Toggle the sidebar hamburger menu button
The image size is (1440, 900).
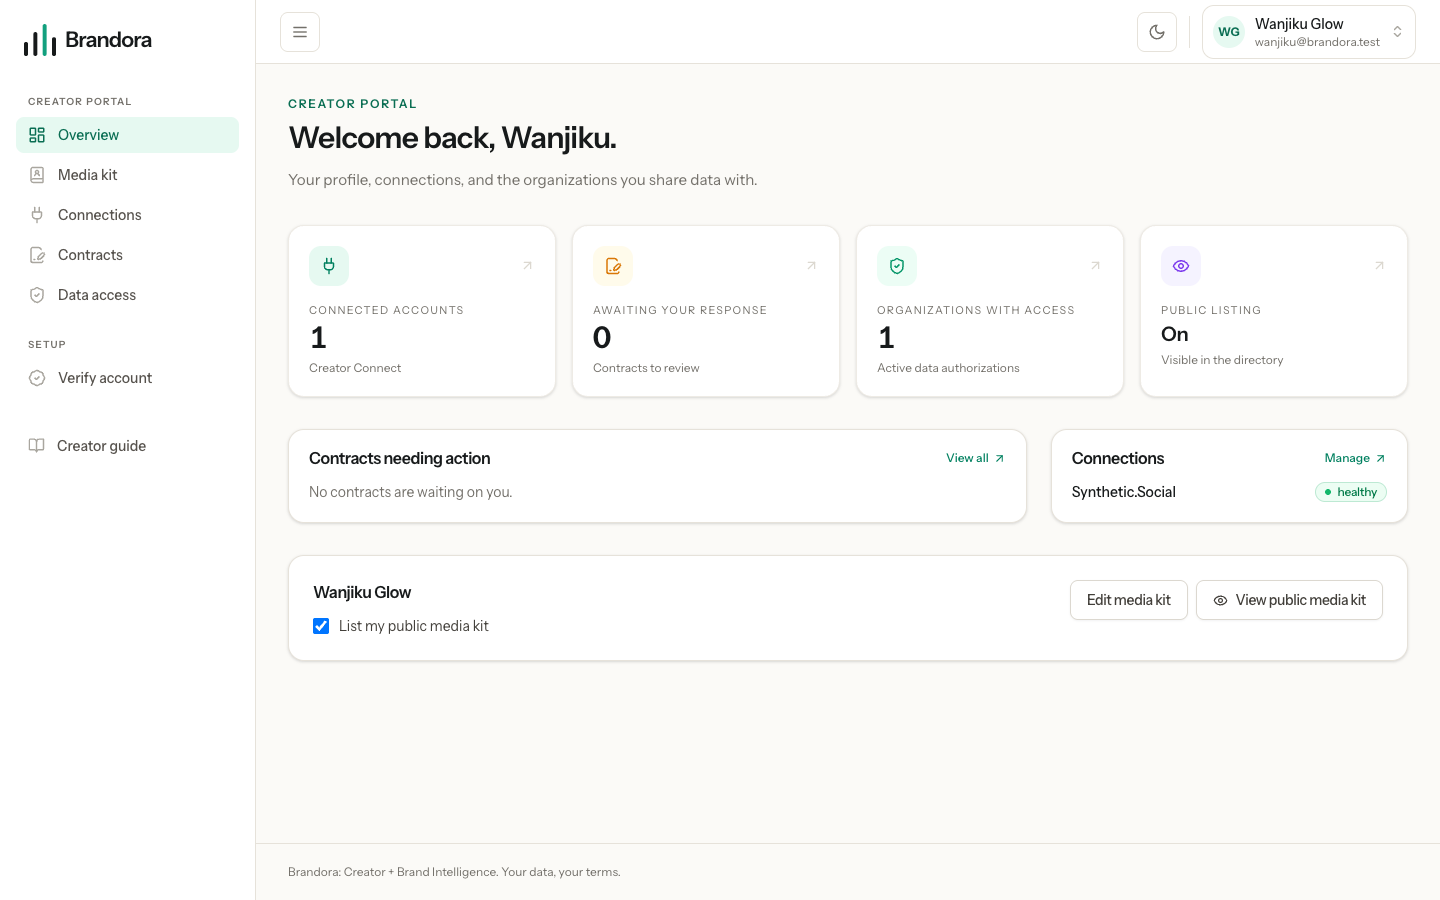(300, 32)
